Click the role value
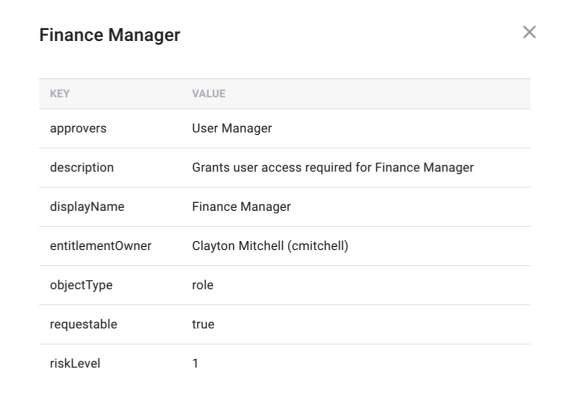573x398 pixels. coord(203,285)
